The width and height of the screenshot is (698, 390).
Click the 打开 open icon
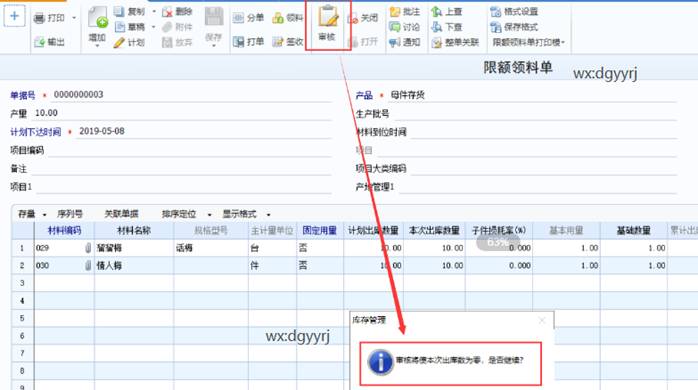(x=353, y=42)
